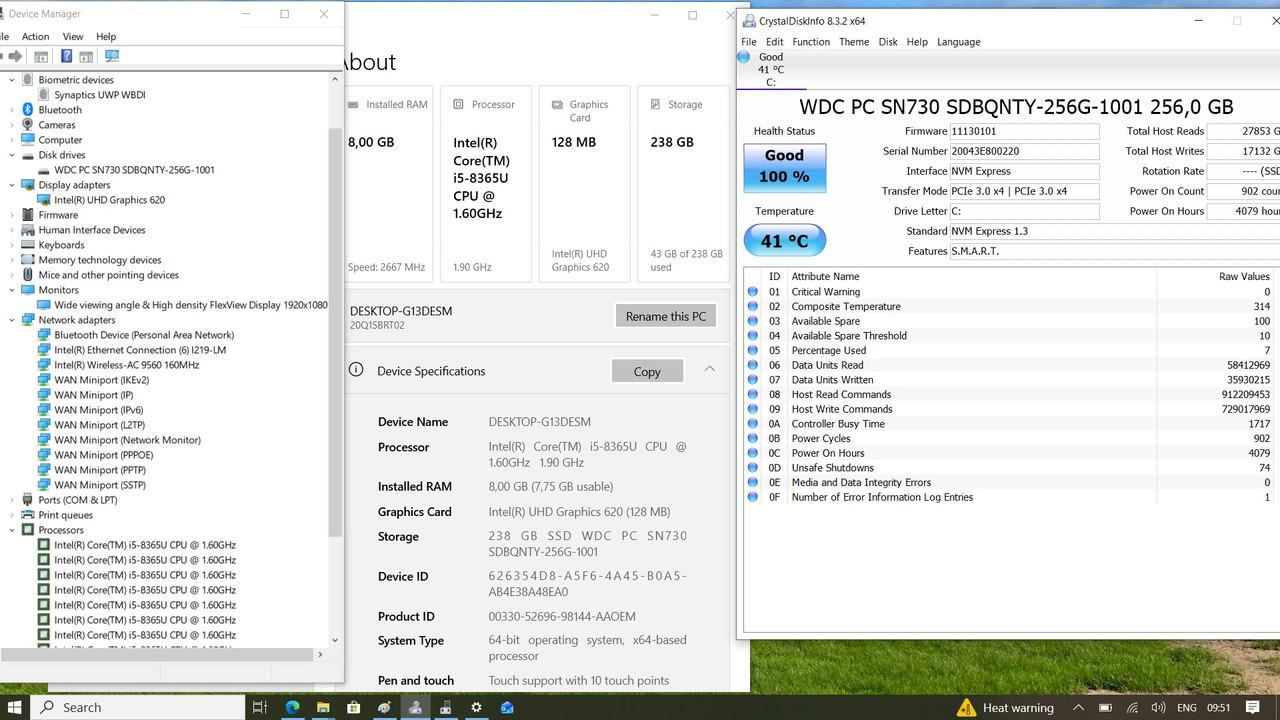
Task: Click the Copy button for device specifications
Action: [x=647, y=371]
